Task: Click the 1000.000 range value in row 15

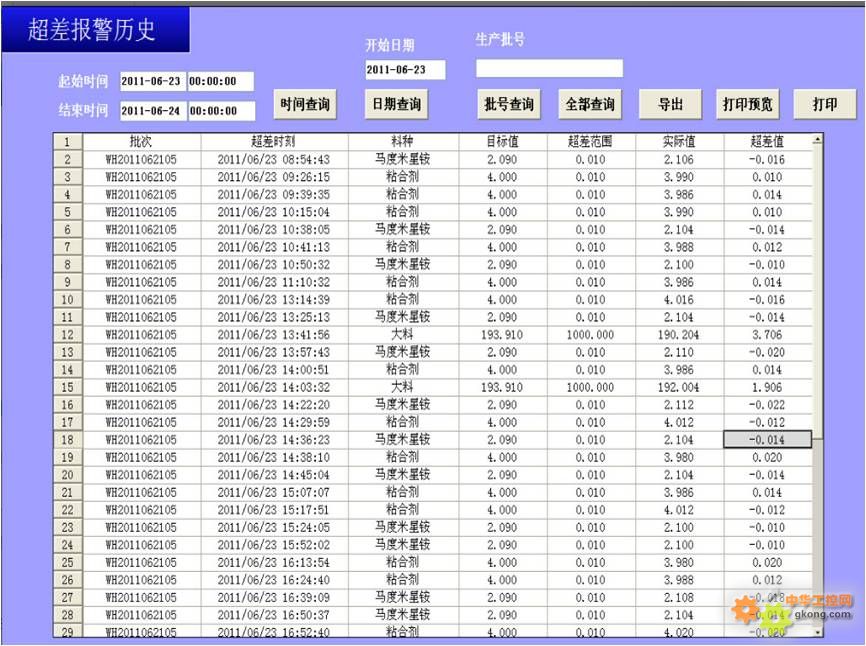Action: coord(590,388)
